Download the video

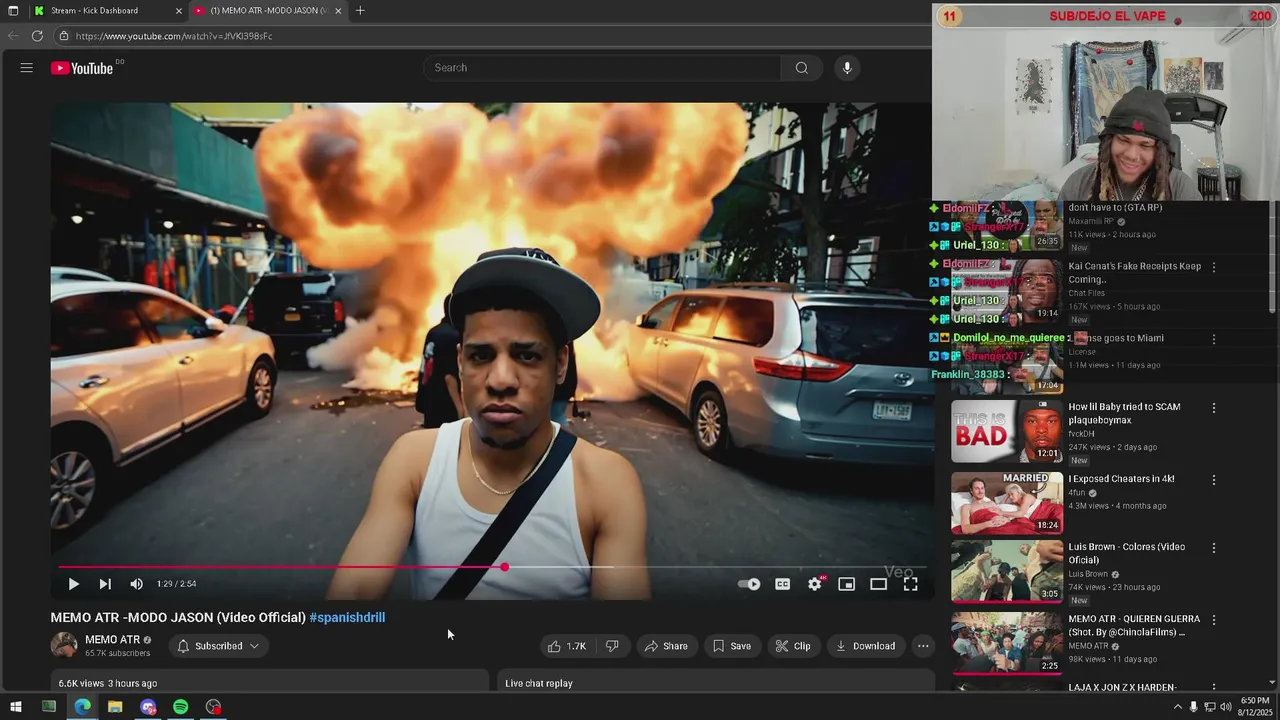(866, 646)
